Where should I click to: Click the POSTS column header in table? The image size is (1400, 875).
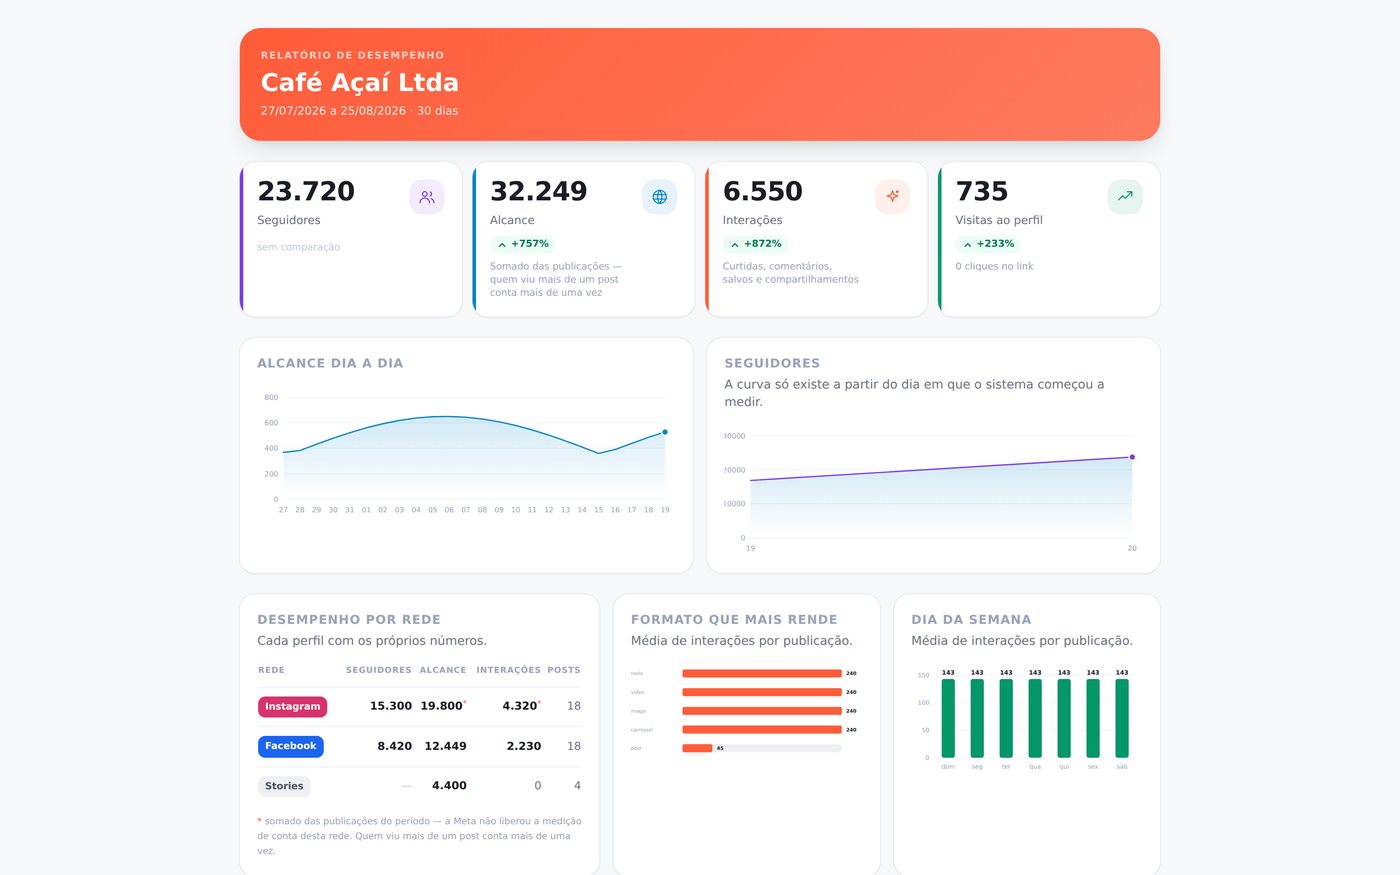(x=564, y=670)
